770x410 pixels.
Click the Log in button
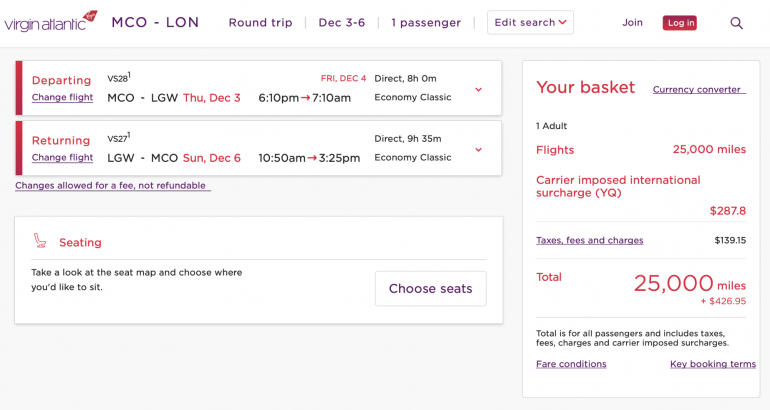(x=680, y=23)
